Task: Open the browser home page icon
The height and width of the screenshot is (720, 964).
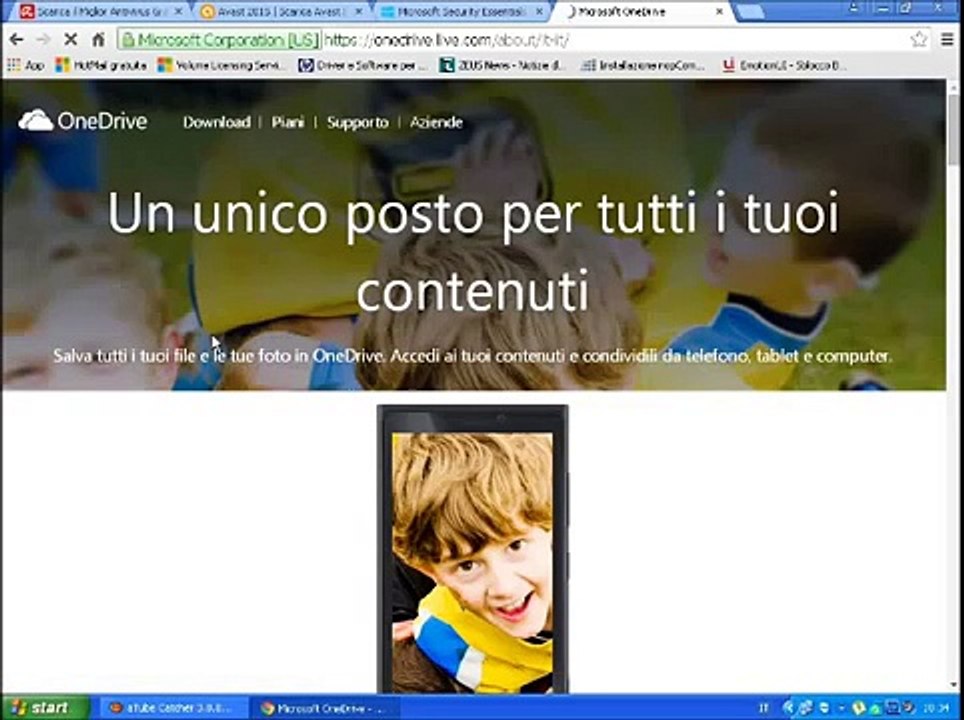Action: (98, 40)
